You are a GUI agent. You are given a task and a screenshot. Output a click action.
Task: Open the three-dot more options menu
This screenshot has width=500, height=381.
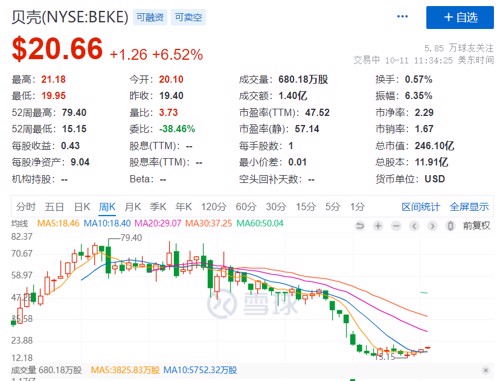tap(402, 16)
